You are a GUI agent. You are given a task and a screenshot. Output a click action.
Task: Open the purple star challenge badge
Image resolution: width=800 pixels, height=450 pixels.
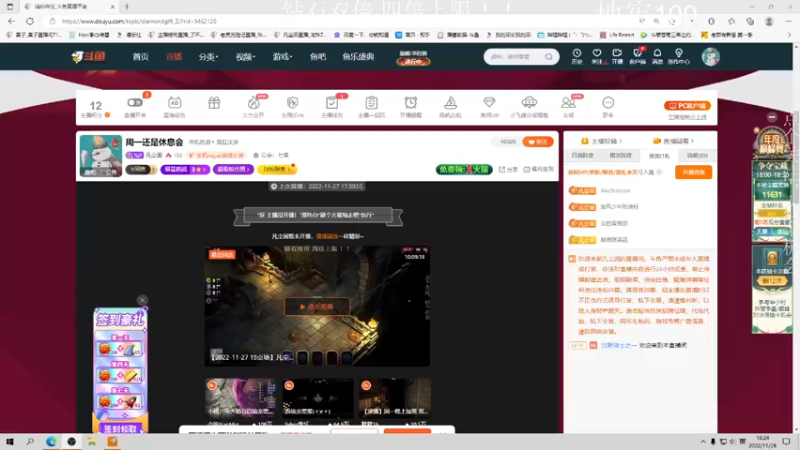coord(185,169)
